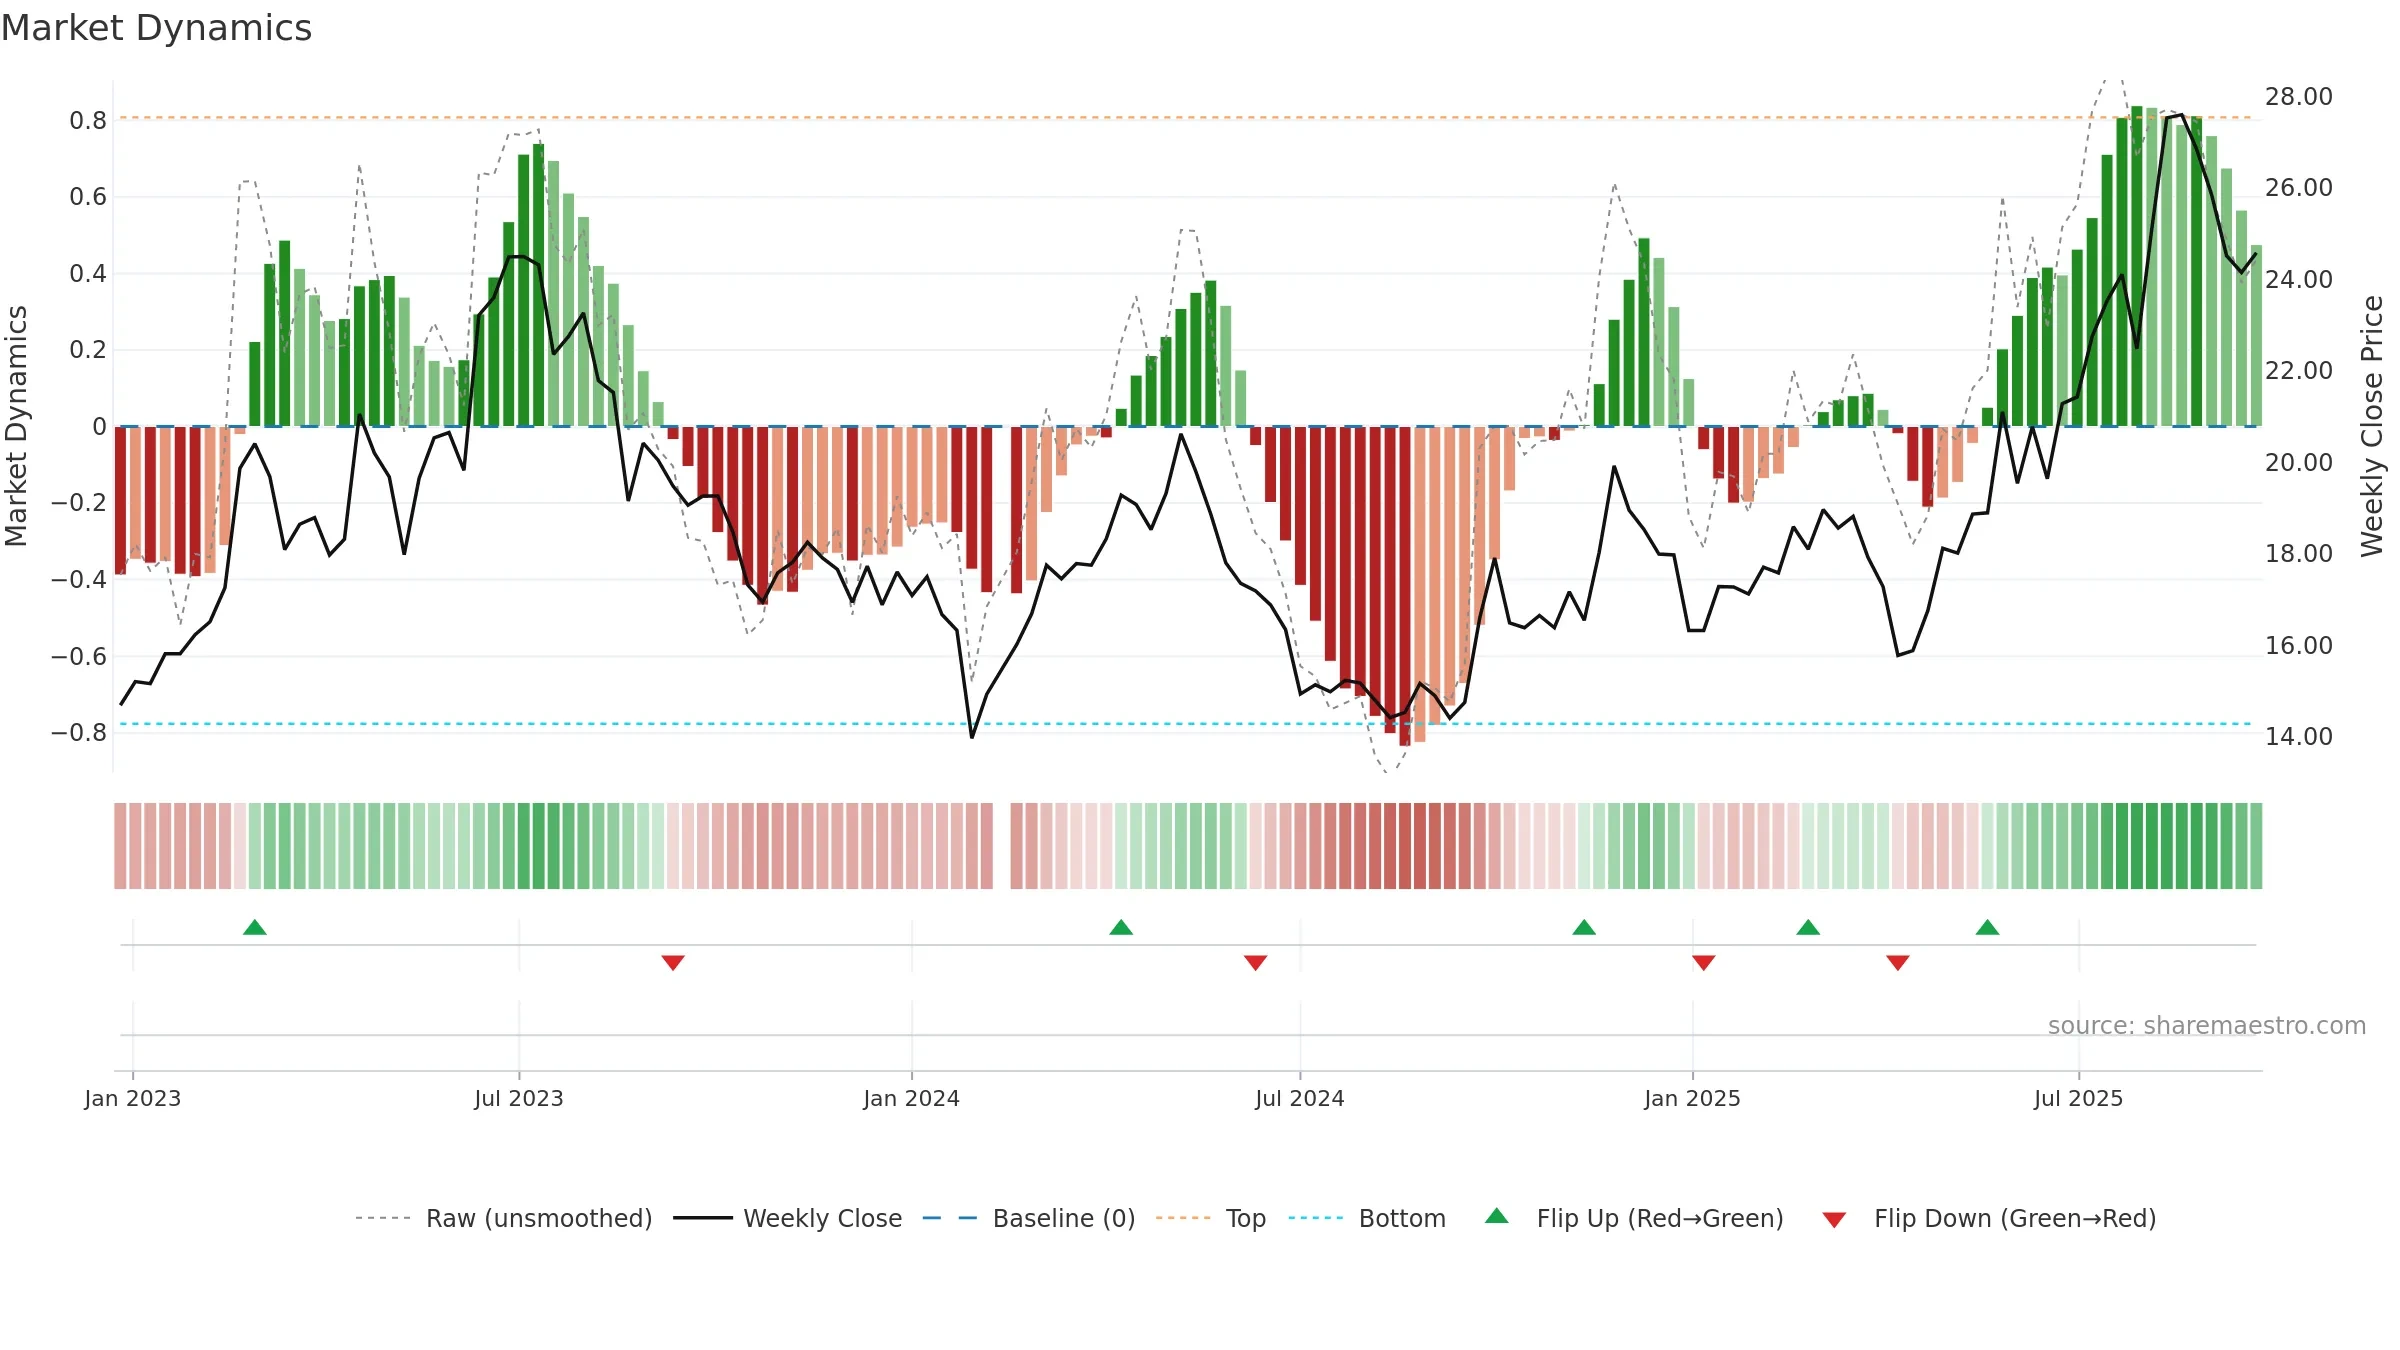This screenshot has height=1350, width=2400.
Task: Click the first flip-up marker in early 2023
Action: 255,927
